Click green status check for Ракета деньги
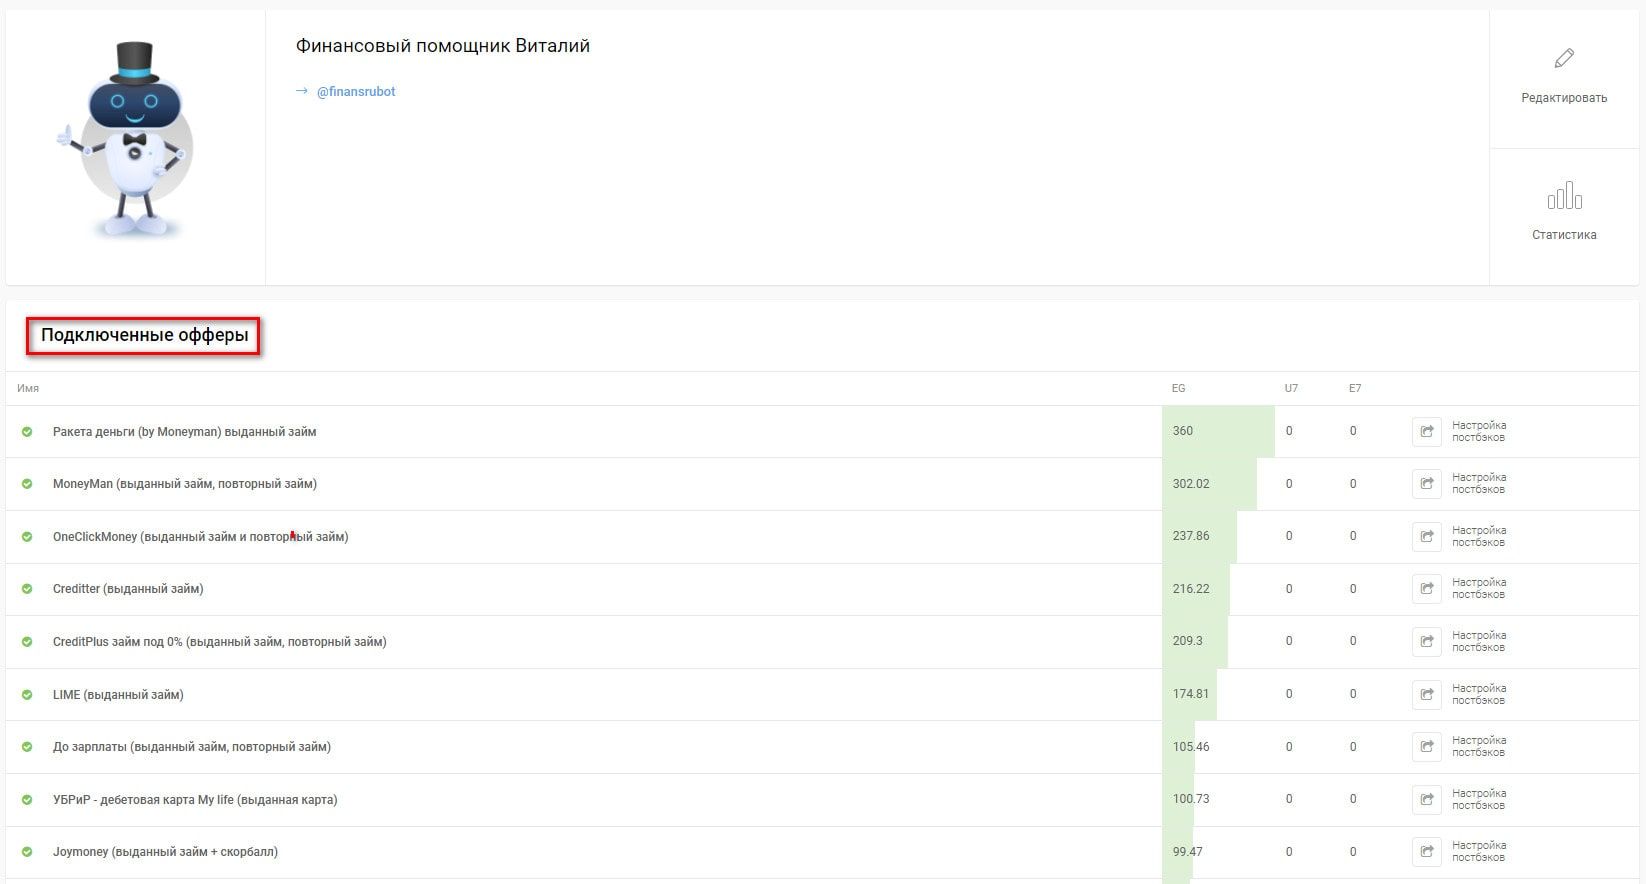The image size is (1646, 884). point(27,432)
